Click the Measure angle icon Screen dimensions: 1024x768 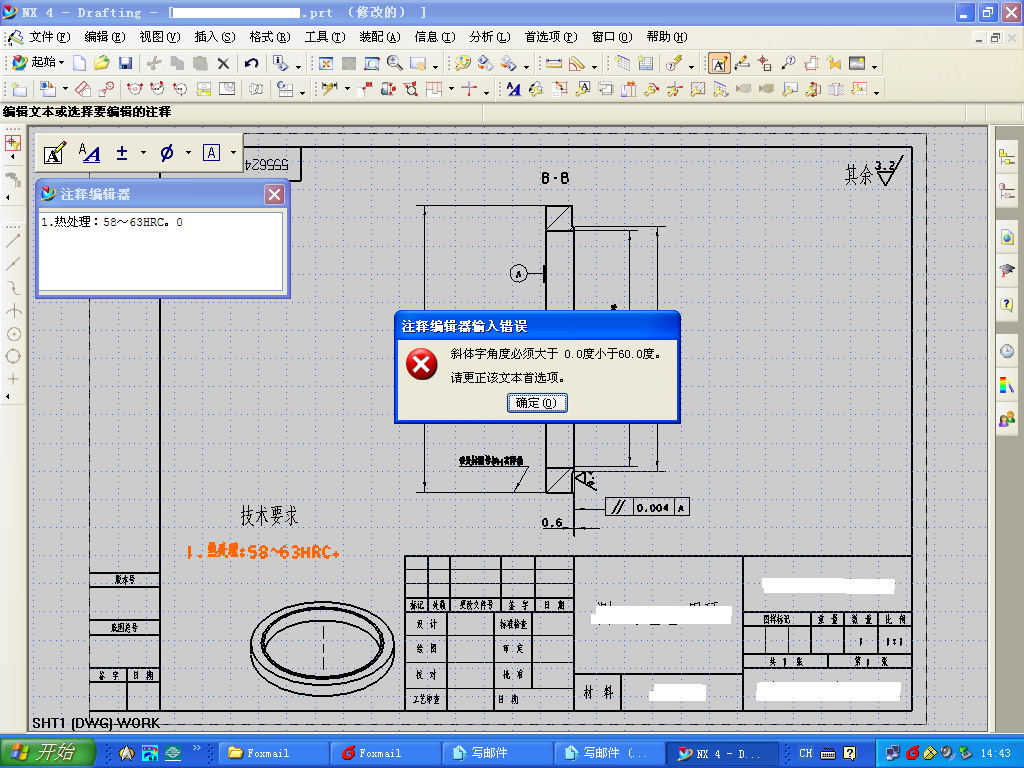point(577,63)
